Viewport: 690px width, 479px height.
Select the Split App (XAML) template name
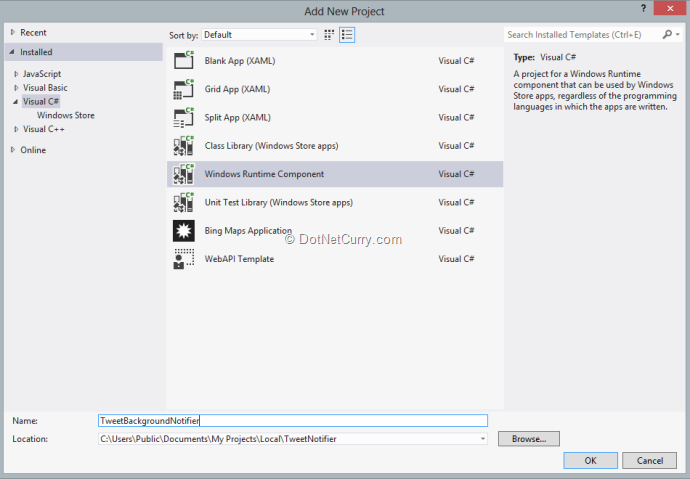point(238,117)
